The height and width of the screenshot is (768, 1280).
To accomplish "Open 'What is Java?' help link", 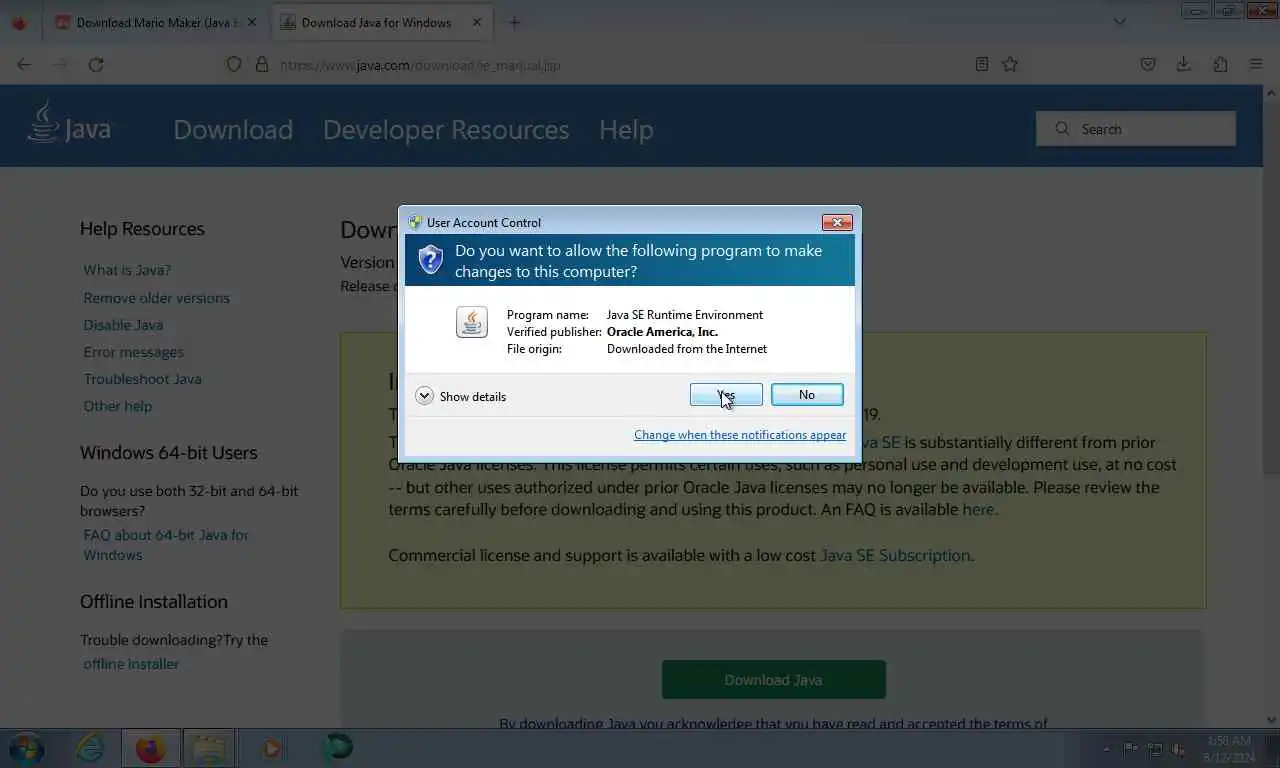I will [x=127, y=270].
